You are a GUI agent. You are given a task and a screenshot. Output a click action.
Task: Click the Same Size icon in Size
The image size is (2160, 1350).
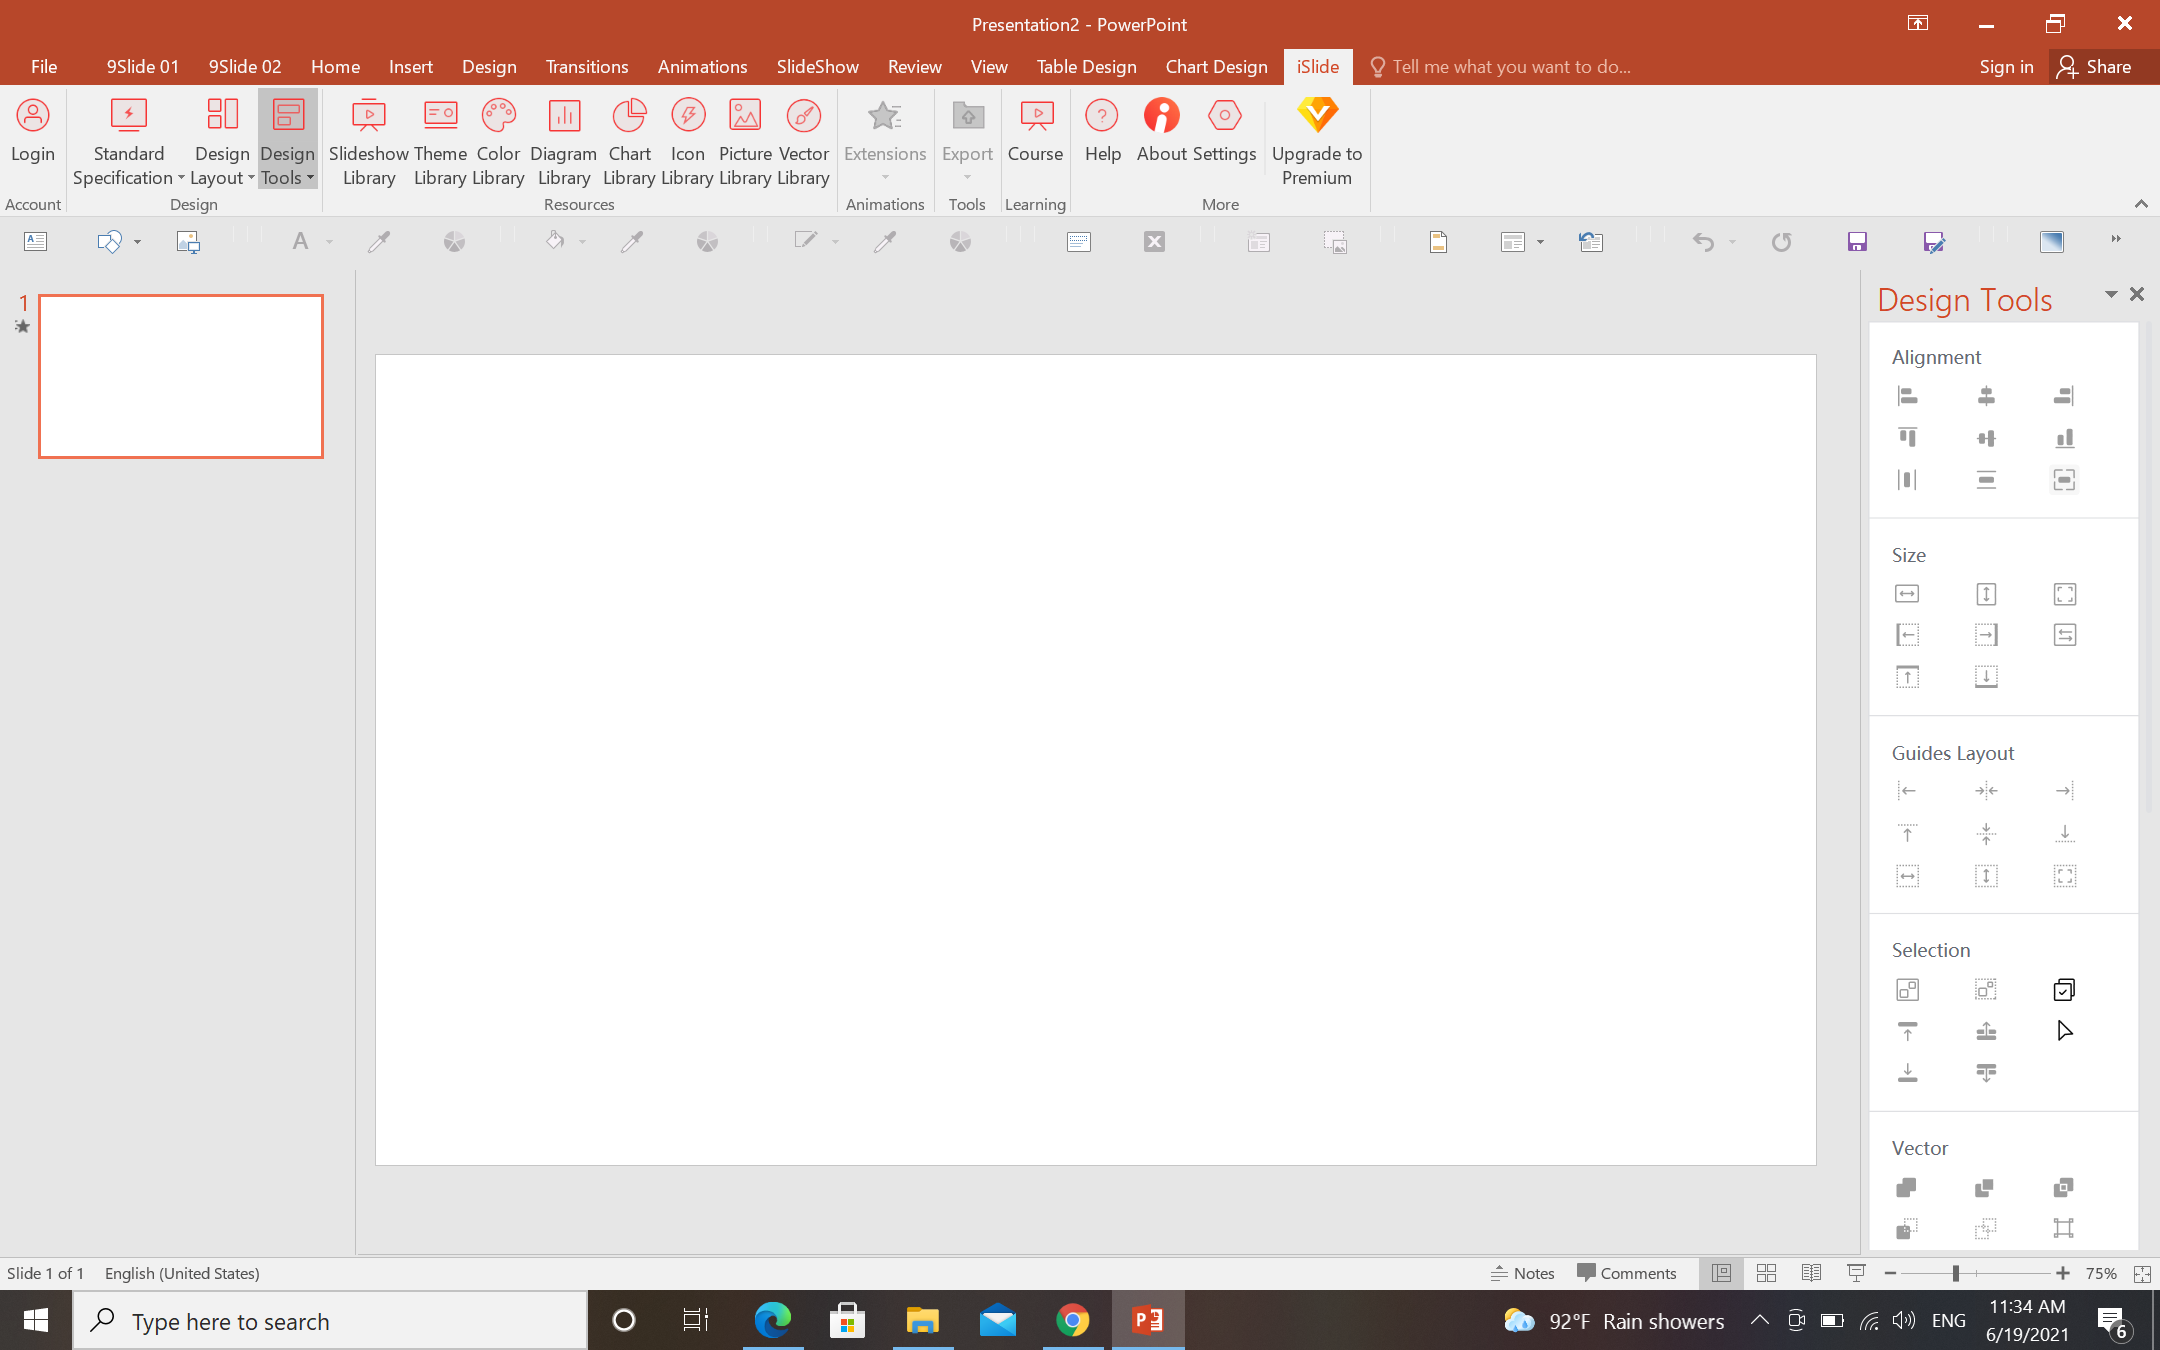2064,594
